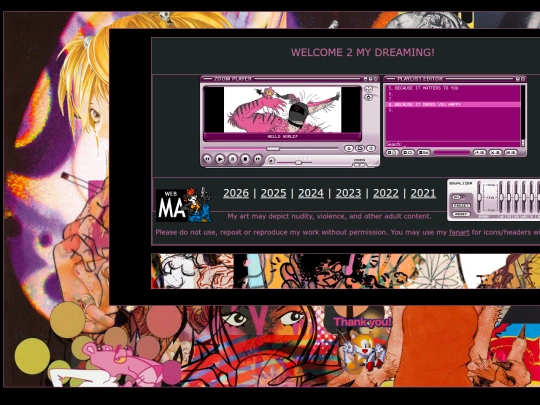Click the Sel selection button in Playlist Editor
This screenshot has height=405, width=540.
pyautogui.click(x=424, y=152)
